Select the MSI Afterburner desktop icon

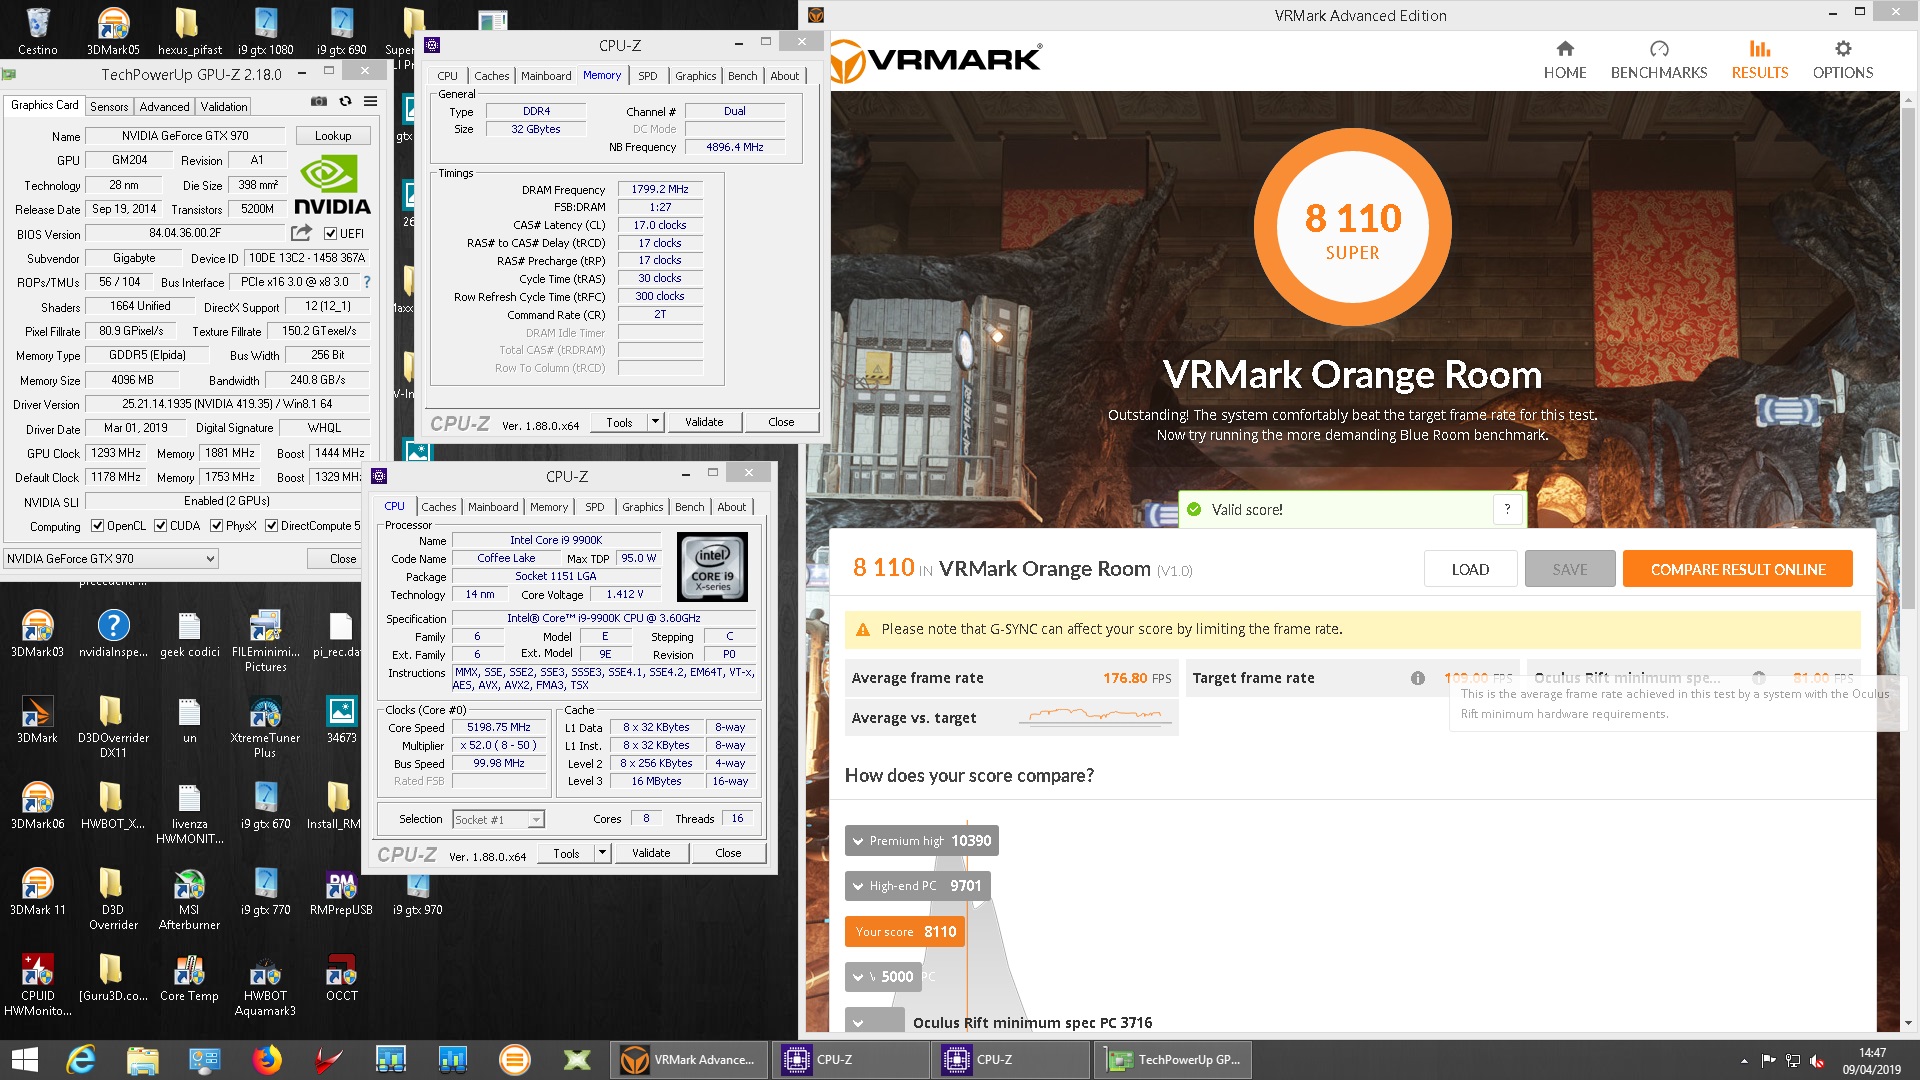[189, 900]
